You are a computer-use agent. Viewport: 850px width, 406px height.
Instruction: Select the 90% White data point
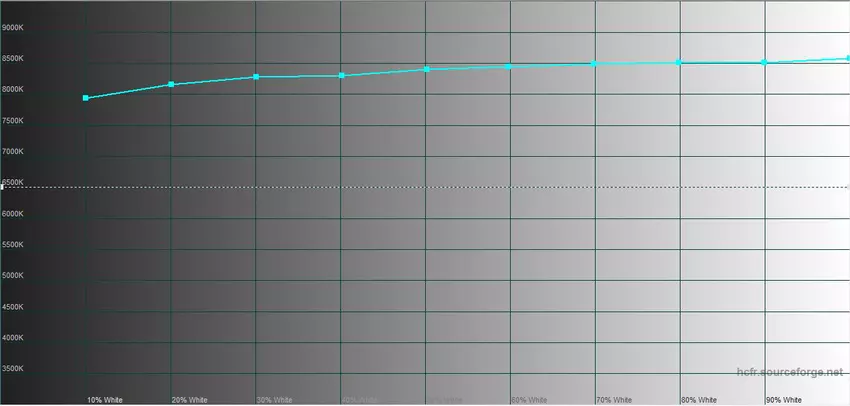764,63
